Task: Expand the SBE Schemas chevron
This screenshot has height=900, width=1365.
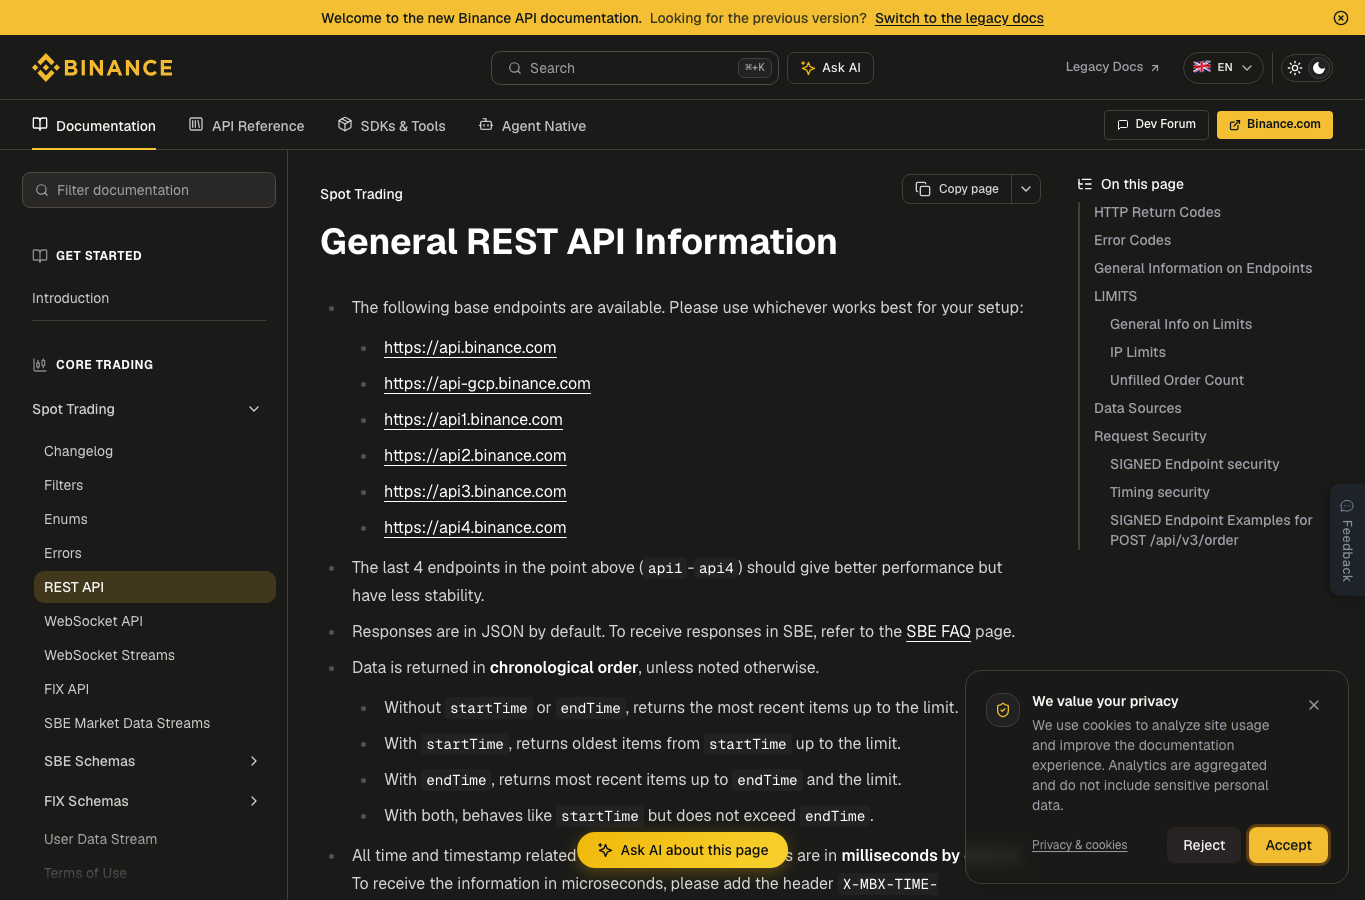Action: click(x=254, y=761)
